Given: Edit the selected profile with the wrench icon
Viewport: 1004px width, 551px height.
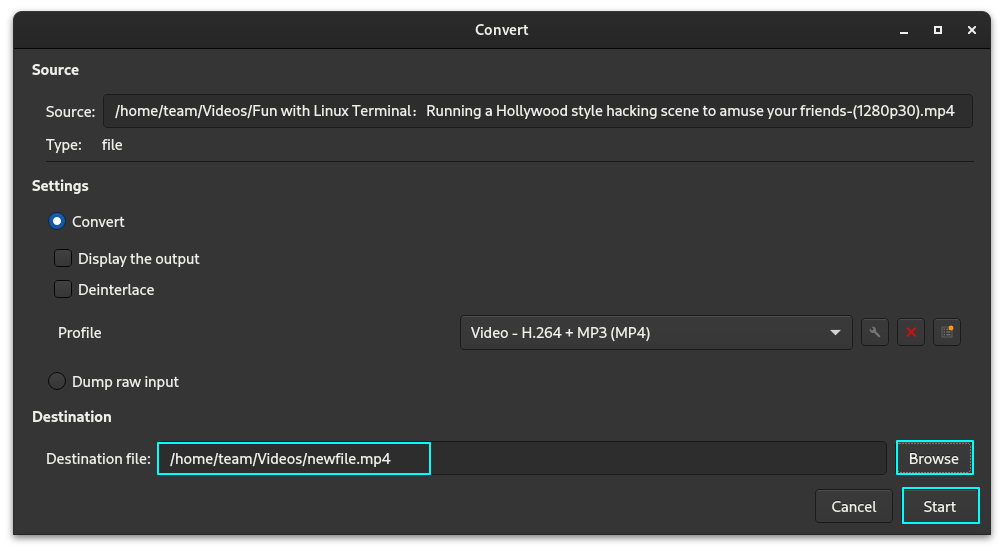Looking at the screenshot, I should click(x=874, y=333).
